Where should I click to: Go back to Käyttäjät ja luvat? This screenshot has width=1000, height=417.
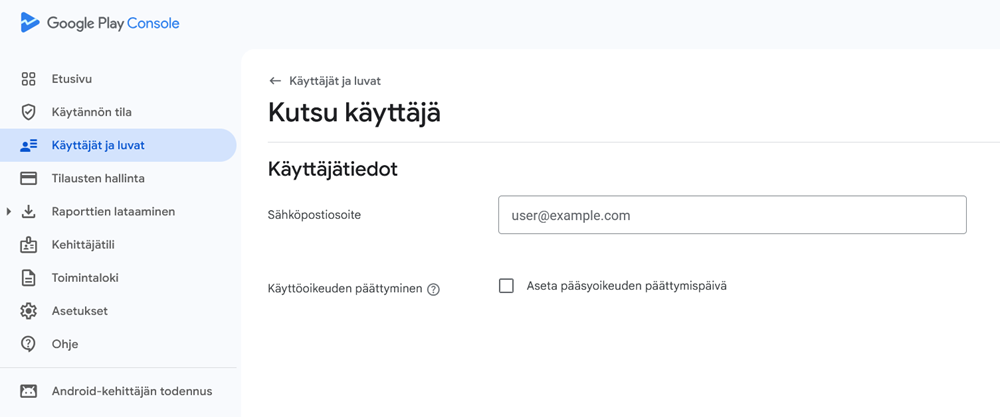pos(334,81)
